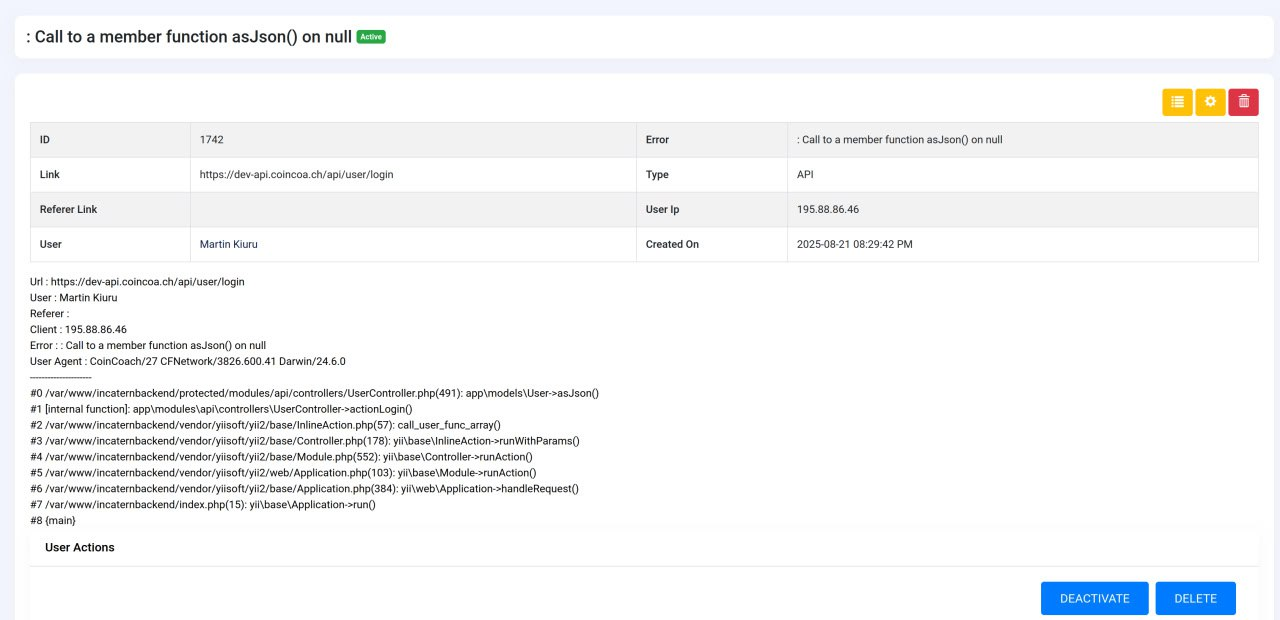Click the User Actions section header

pyautogui.click(x=80, y=548)
